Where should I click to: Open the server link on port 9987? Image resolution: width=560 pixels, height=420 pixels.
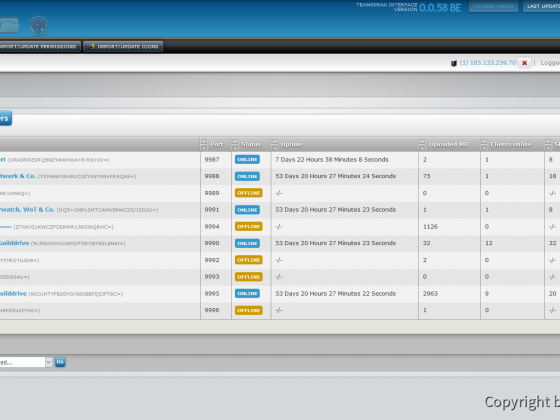tap(3, 160)
